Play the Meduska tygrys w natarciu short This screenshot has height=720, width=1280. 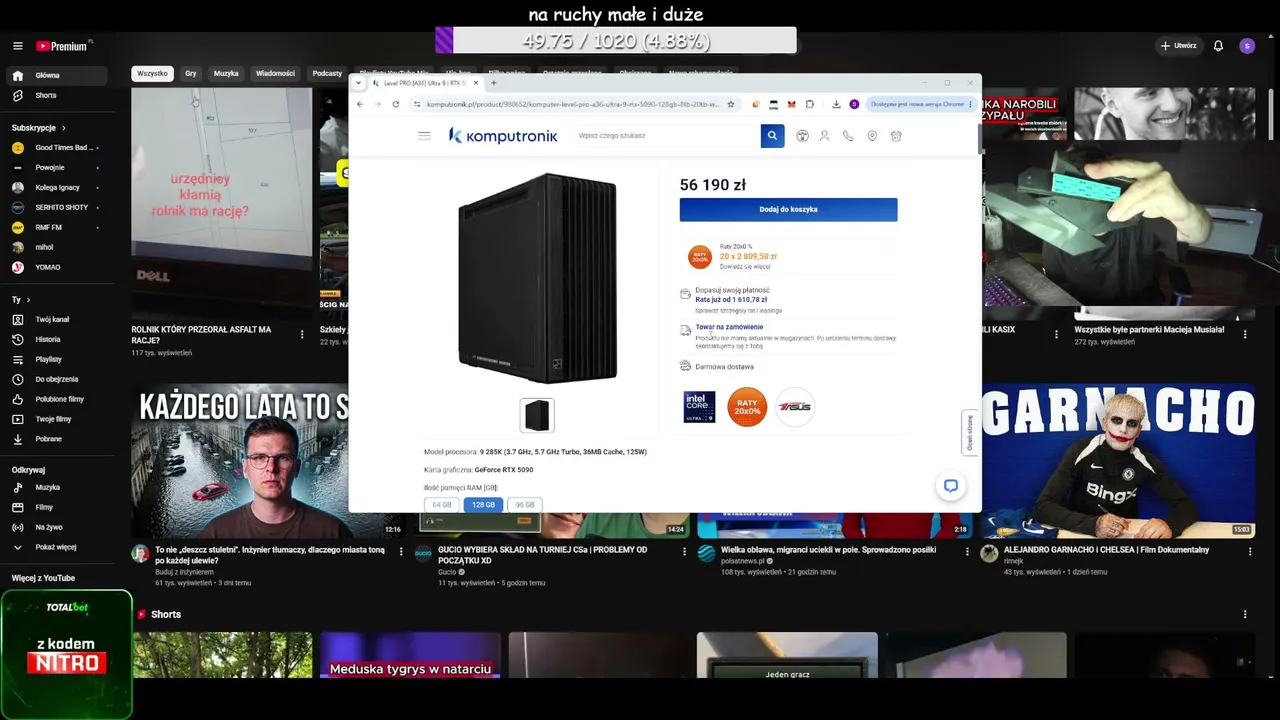pos(410,655)
